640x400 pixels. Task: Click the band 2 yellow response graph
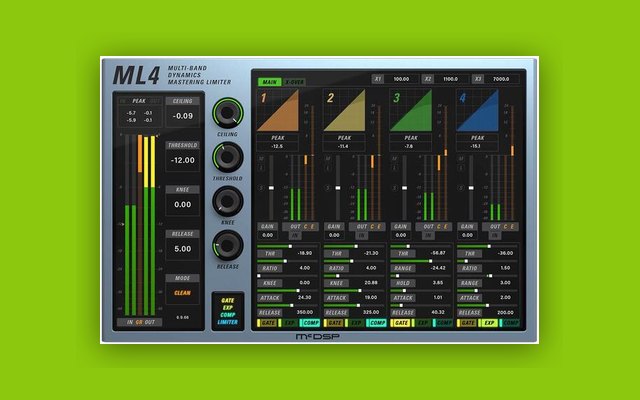pyautogui.click(x=344, y=111)
